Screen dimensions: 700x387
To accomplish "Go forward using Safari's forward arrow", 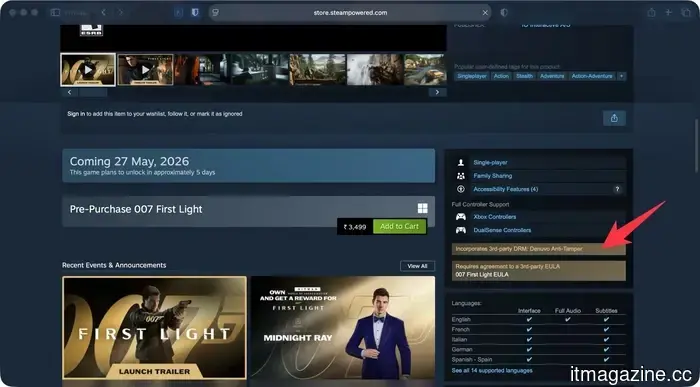I will pos(121,12).
